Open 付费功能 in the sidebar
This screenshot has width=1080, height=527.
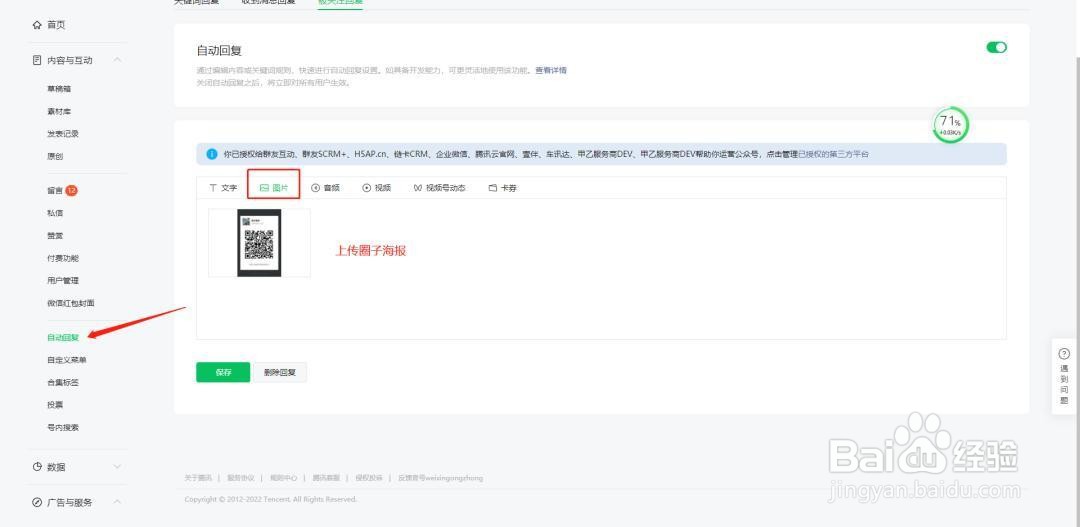click(x=63, y=258)
